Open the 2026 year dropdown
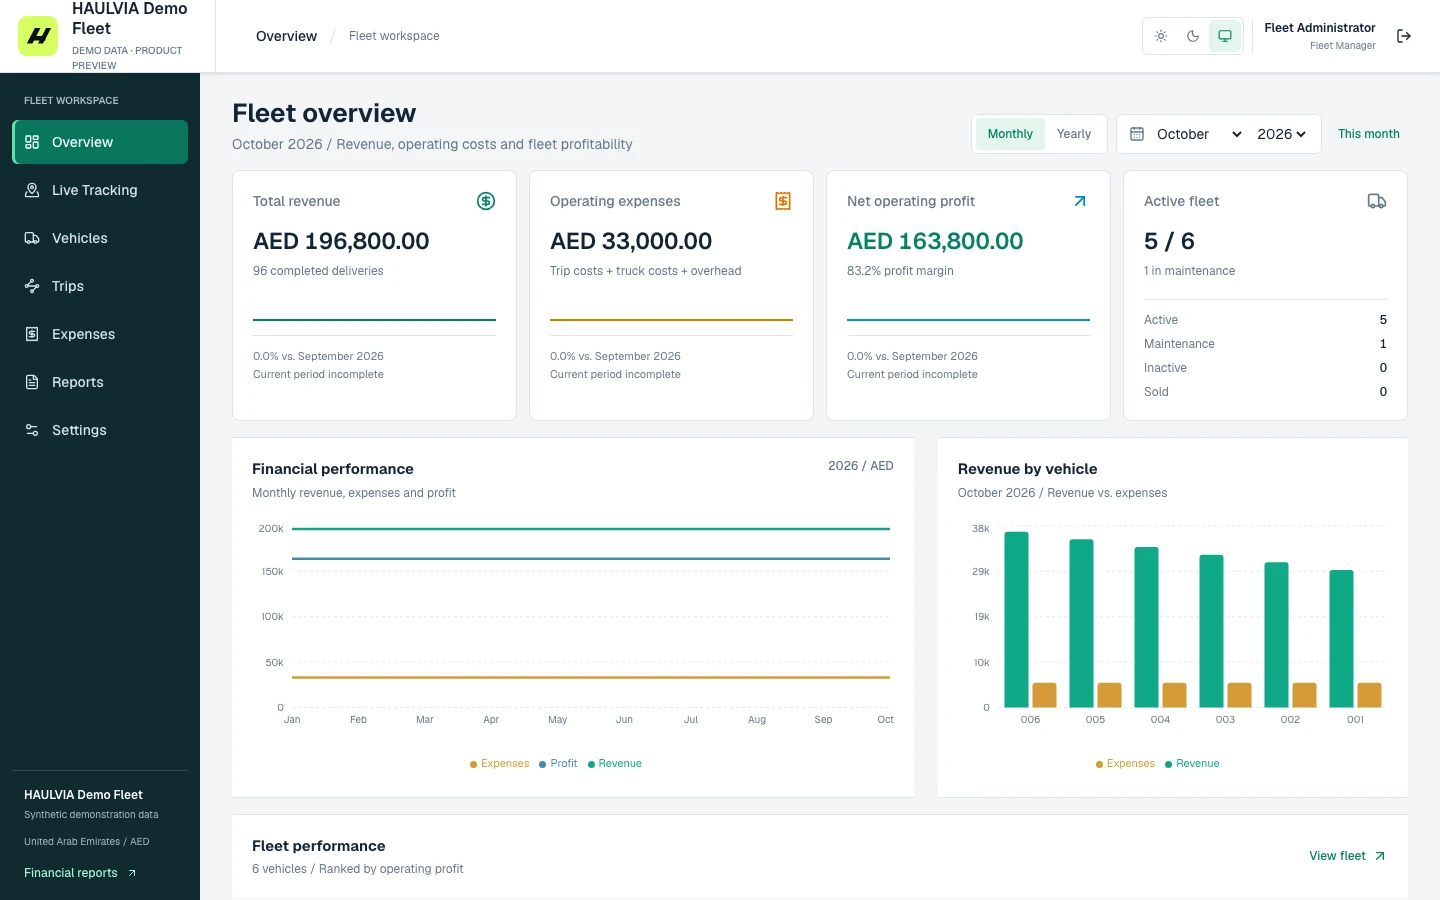Image resolution: width=1440 pixels, height=900 pixels. tap(1282, 134)
